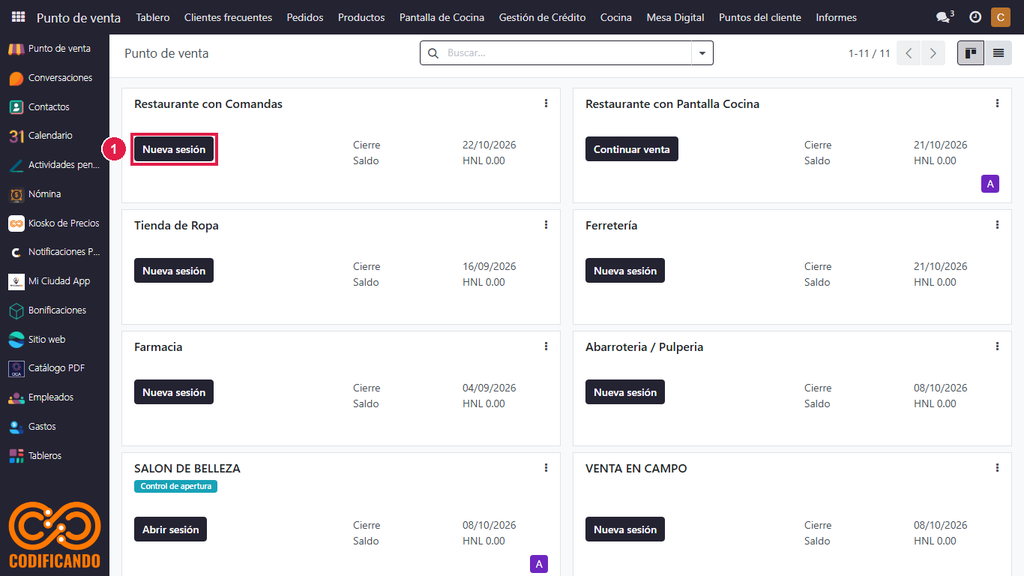Open Gestión de Crédito menu
The height and width of the screenshot is (576, 1024).
tap(542, 17)
